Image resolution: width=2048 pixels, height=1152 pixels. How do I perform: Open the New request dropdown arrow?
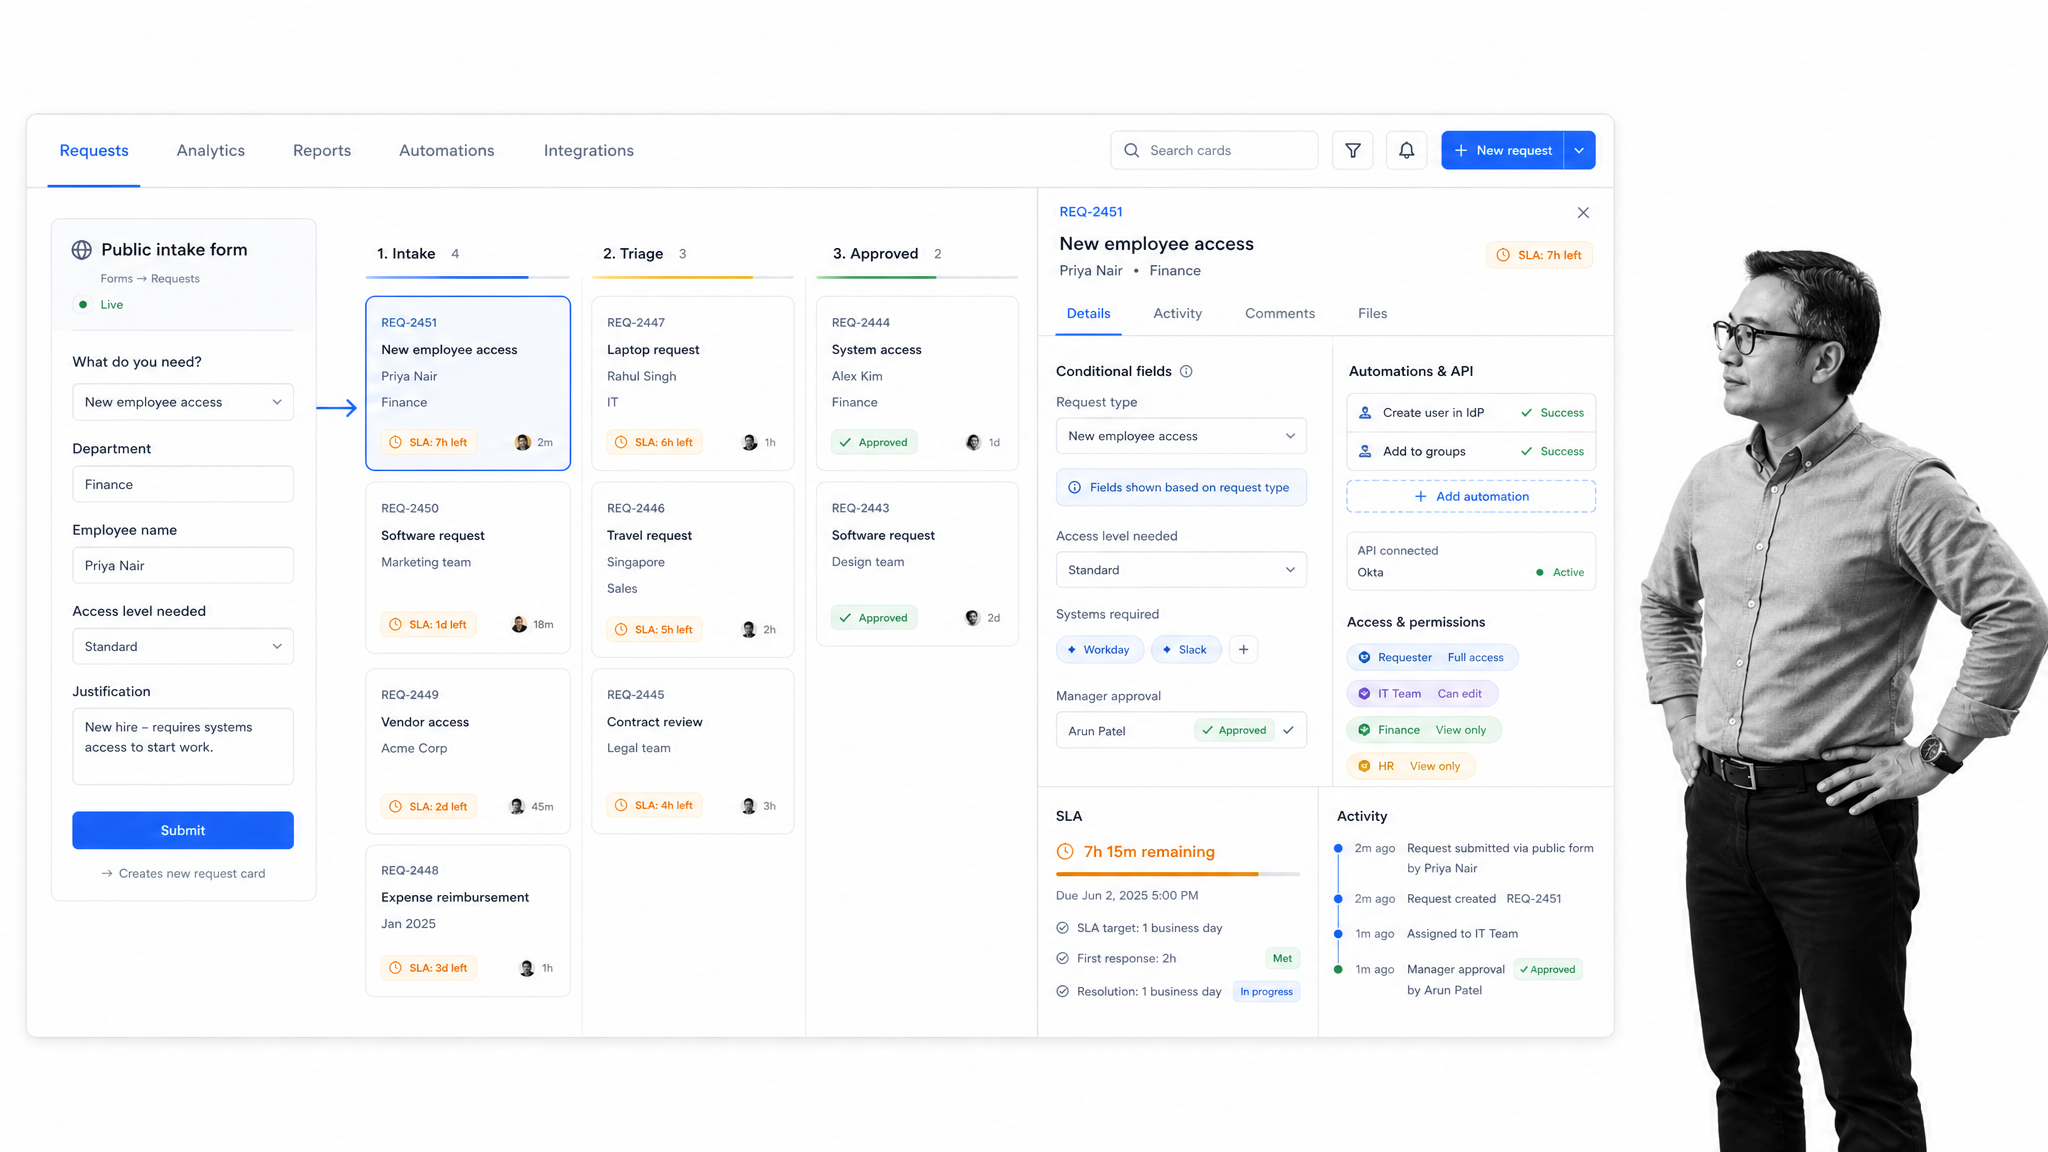click(x=1579, y=150)
